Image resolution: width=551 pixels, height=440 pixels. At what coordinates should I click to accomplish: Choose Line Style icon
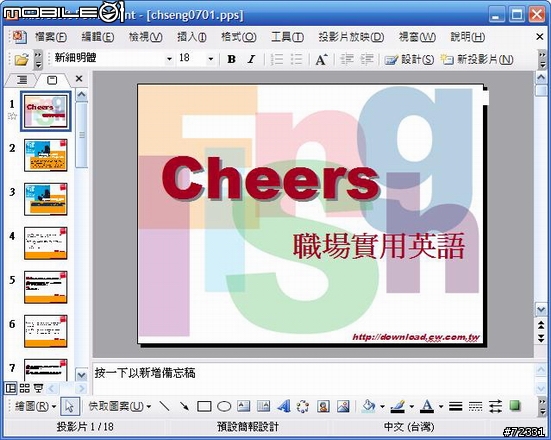point(455,407)
